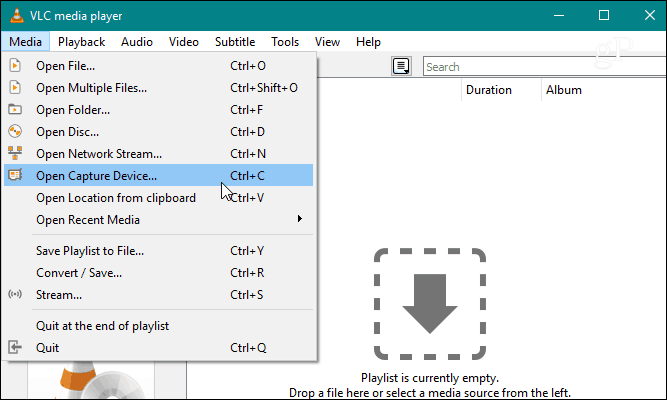Open the Subtitle menu
Image resolution: width=667 pixels, height=400 pixels.
(235, 42)
